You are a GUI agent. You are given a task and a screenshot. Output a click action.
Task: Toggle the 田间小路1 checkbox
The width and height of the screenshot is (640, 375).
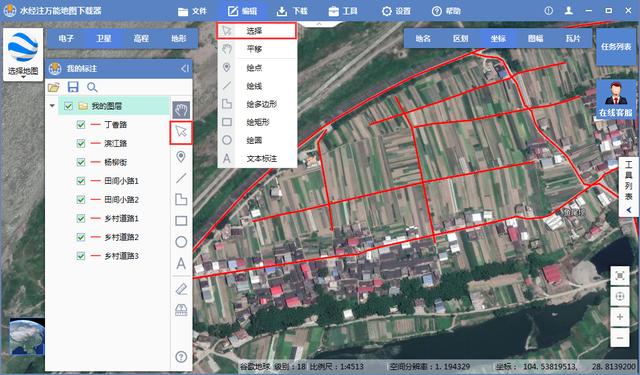[81, 181]
